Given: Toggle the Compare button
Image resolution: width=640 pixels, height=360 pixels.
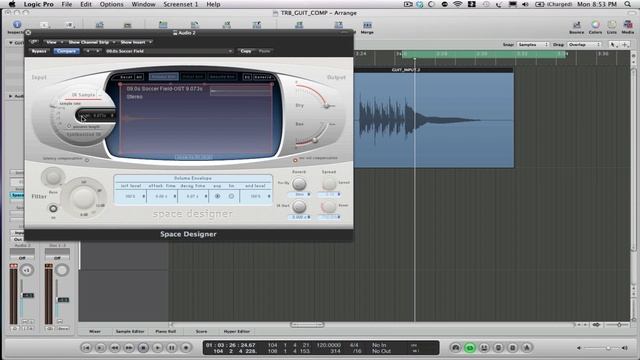Looking at the screenshot, I should (x=66, y=51).
